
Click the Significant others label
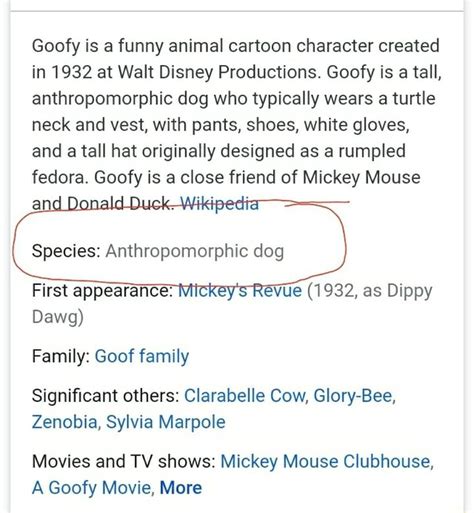click(x=106, y=396)
